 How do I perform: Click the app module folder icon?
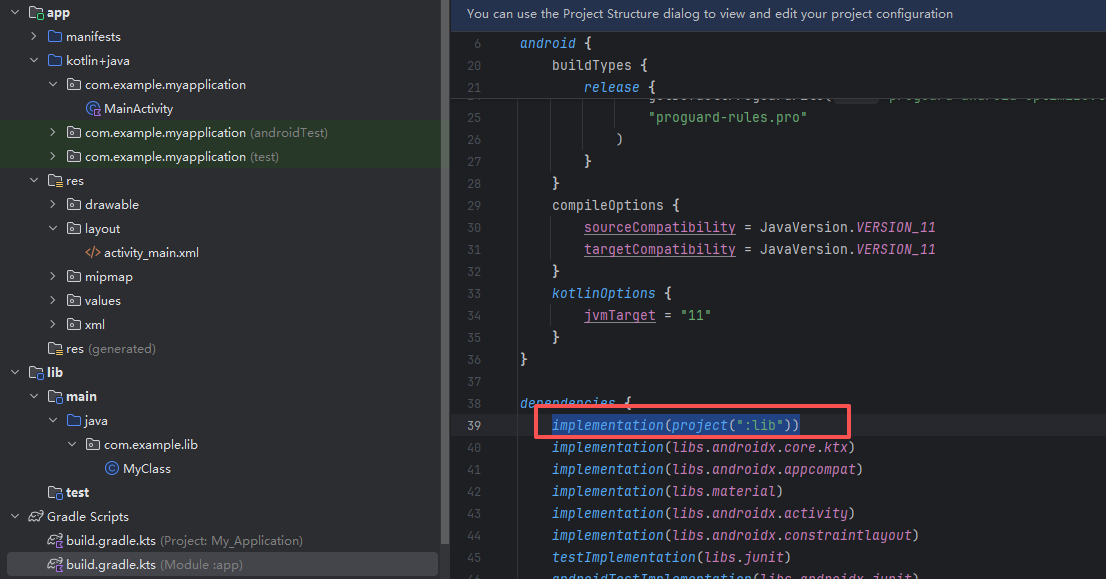pyautogui.click(x=36, y=13)
